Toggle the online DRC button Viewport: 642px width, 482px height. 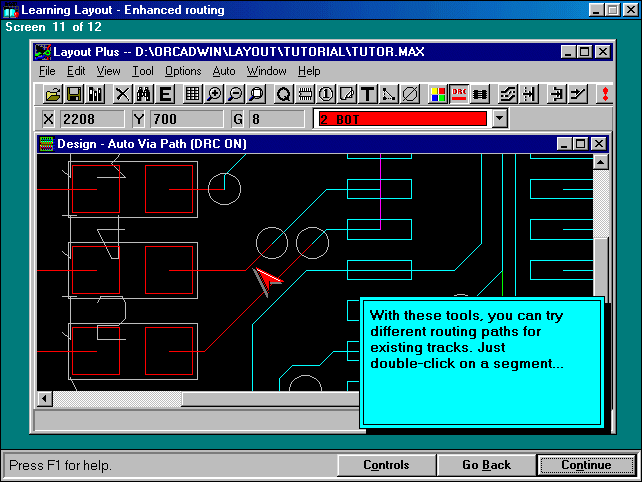(x=459, y=94)
